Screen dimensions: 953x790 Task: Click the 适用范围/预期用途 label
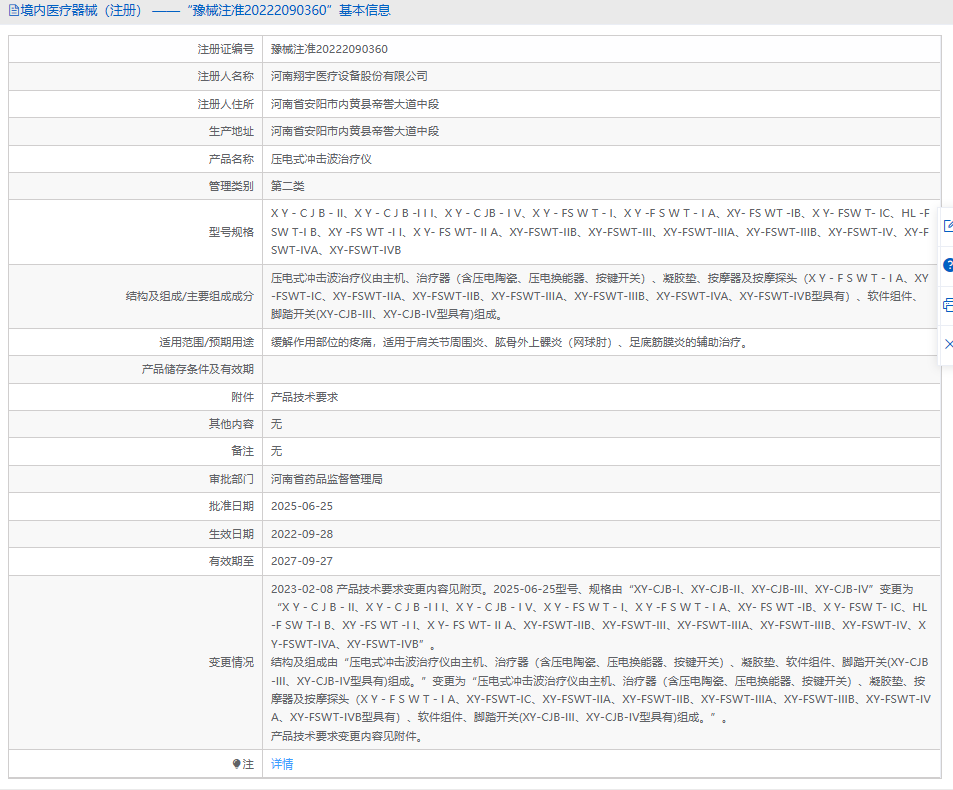click(207, 342)
